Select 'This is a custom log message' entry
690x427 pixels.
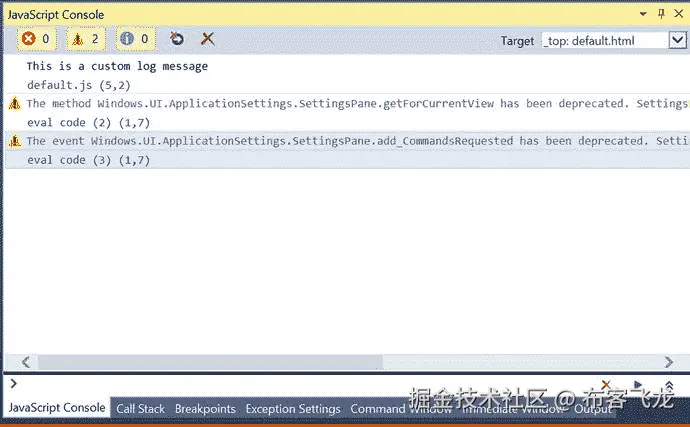117,66
